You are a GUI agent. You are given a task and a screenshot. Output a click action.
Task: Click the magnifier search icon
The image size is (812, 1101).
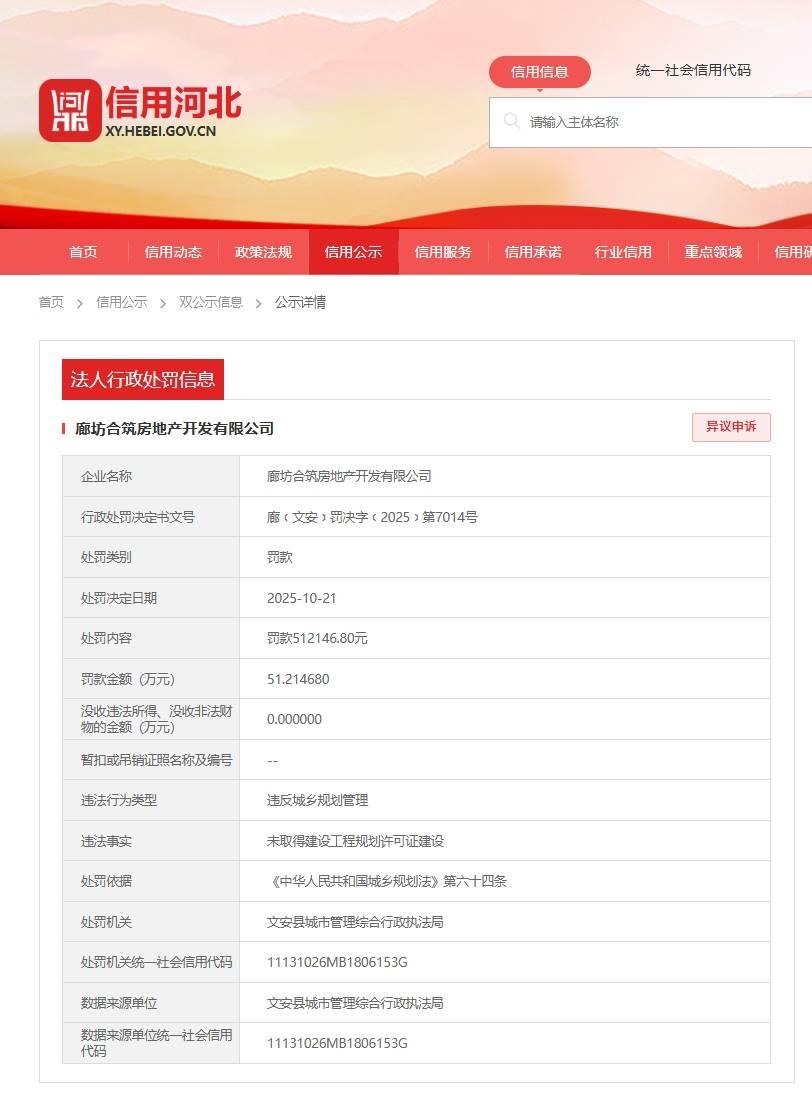511,122
